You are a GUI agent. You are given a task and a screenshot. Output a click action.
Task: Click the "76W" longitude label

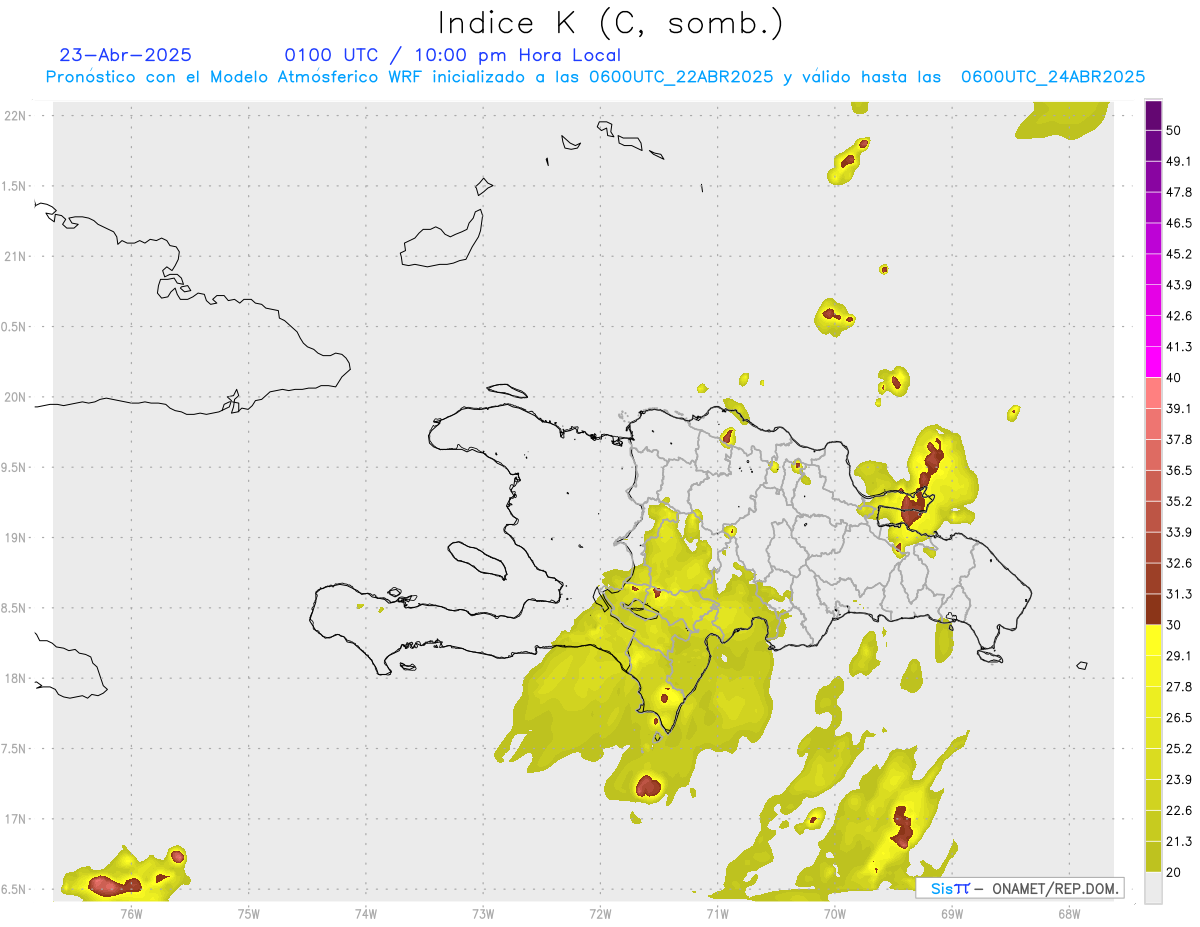(131, 913)
